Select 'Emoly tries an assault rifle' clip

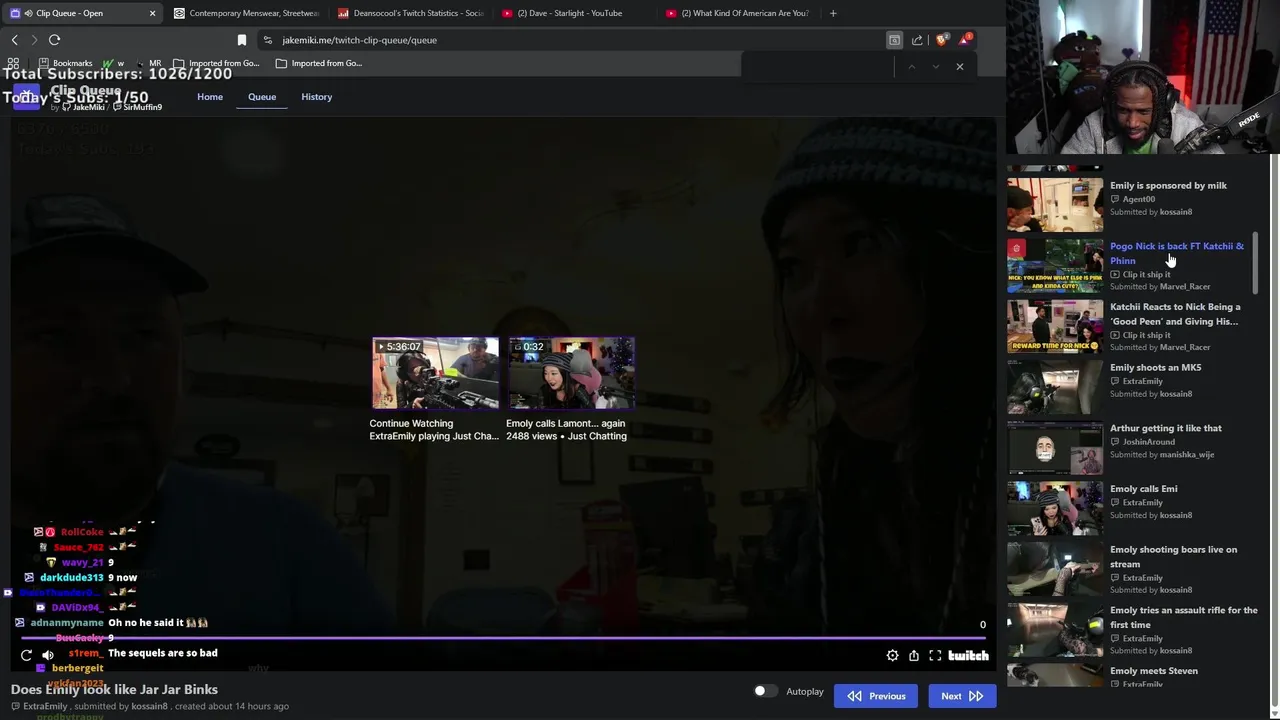pyautogui.click(x=1183, y=617)
